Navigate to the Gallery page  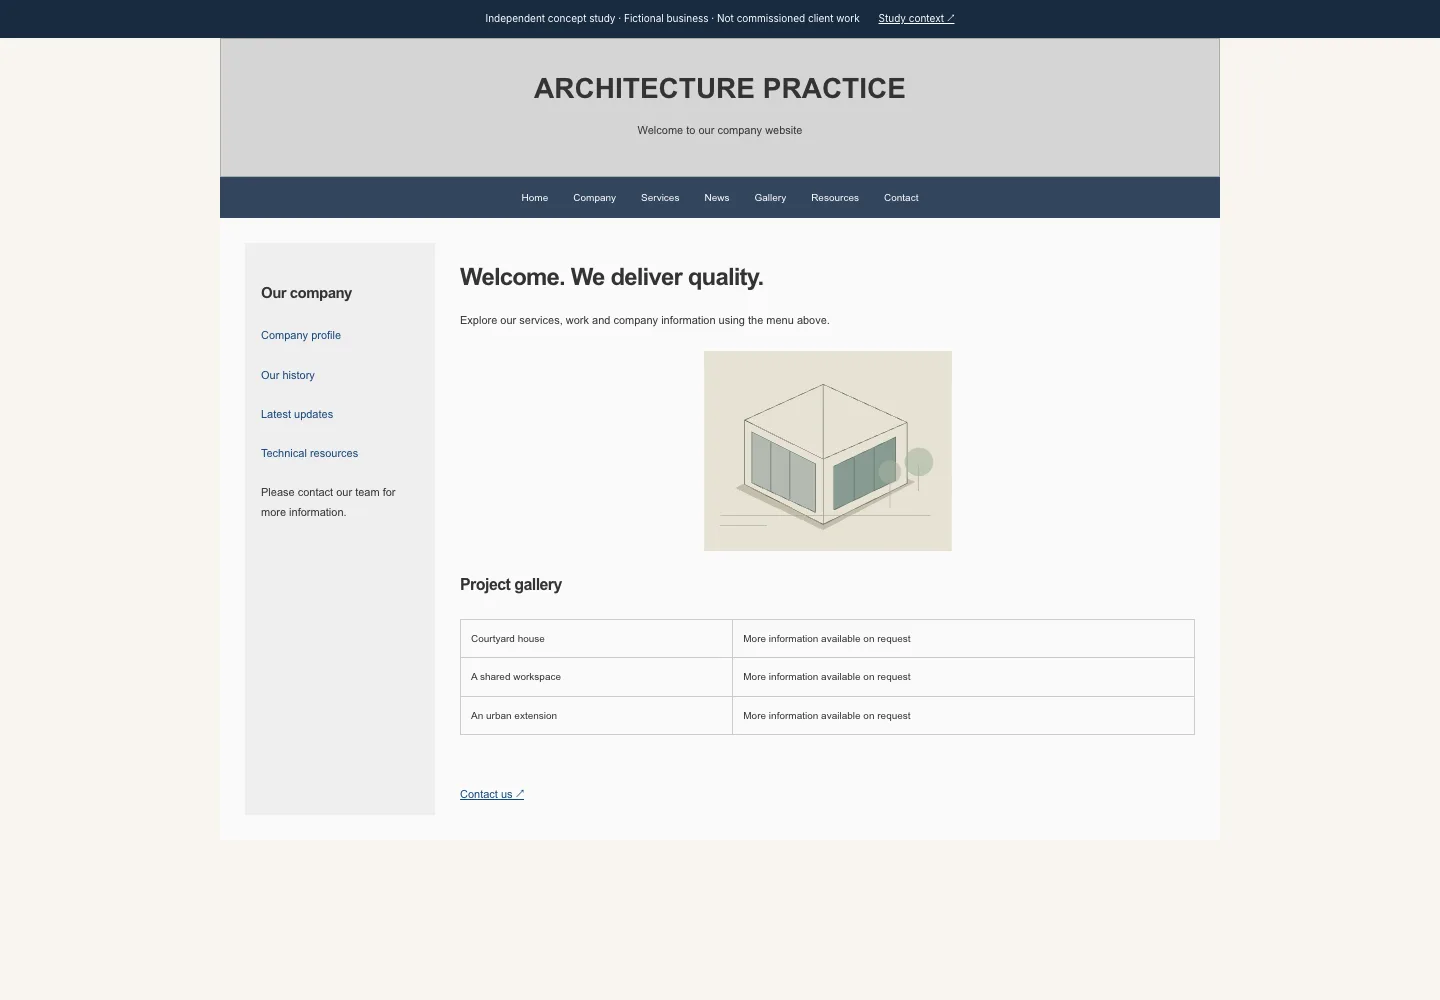pos(770,198)
